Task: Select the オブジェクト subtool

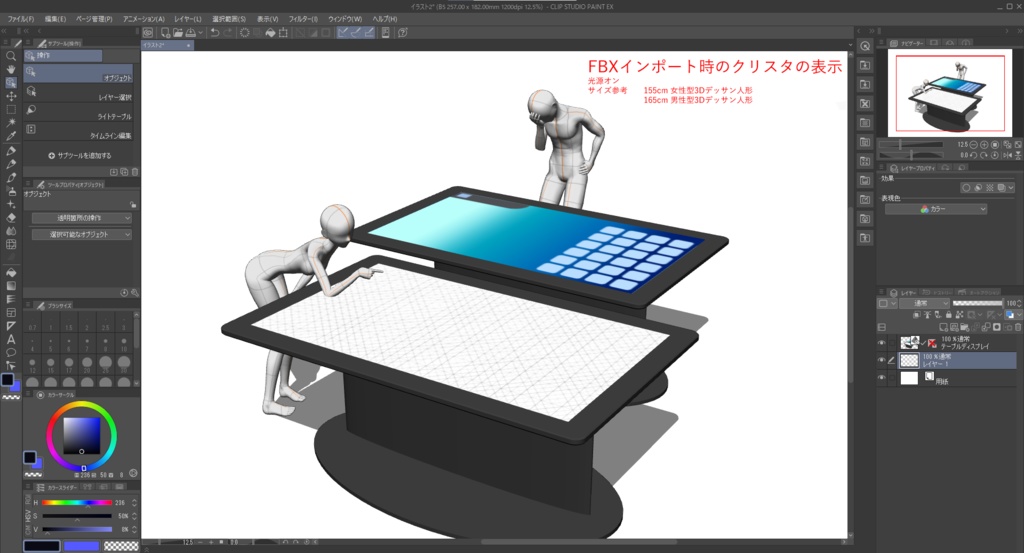Action: 78,73
